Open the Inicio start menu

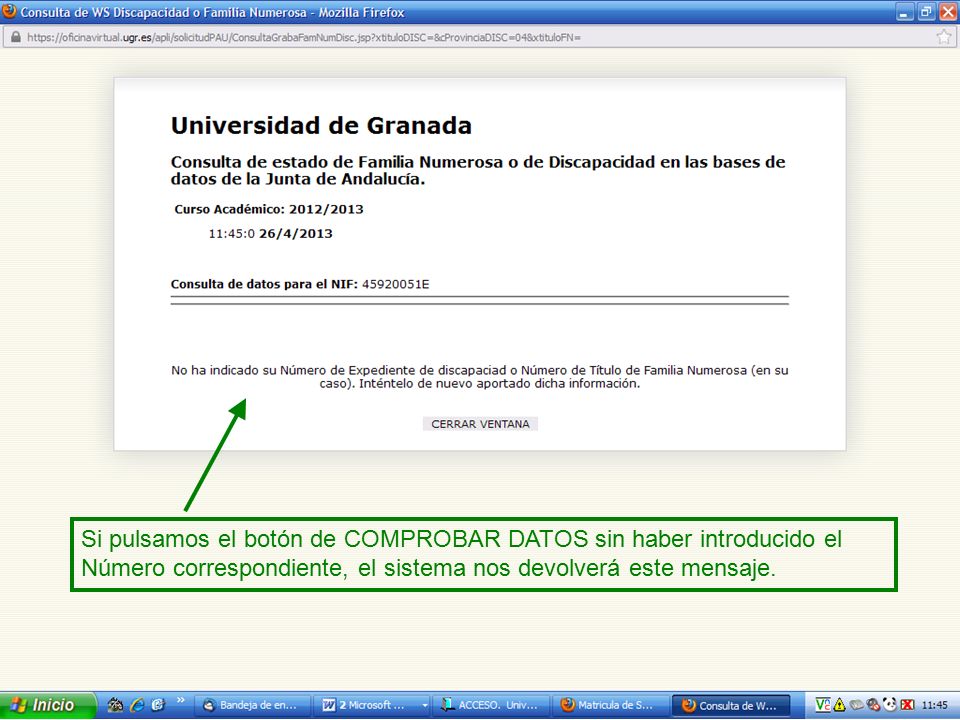(48, 705)
